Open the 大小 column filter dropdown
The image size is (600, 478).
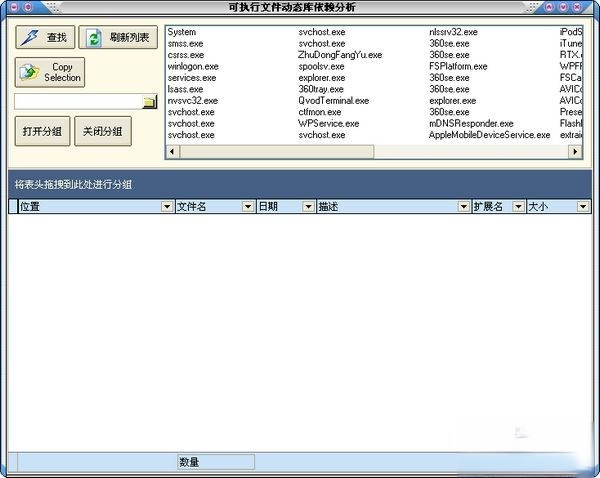(x=582, y=207)
